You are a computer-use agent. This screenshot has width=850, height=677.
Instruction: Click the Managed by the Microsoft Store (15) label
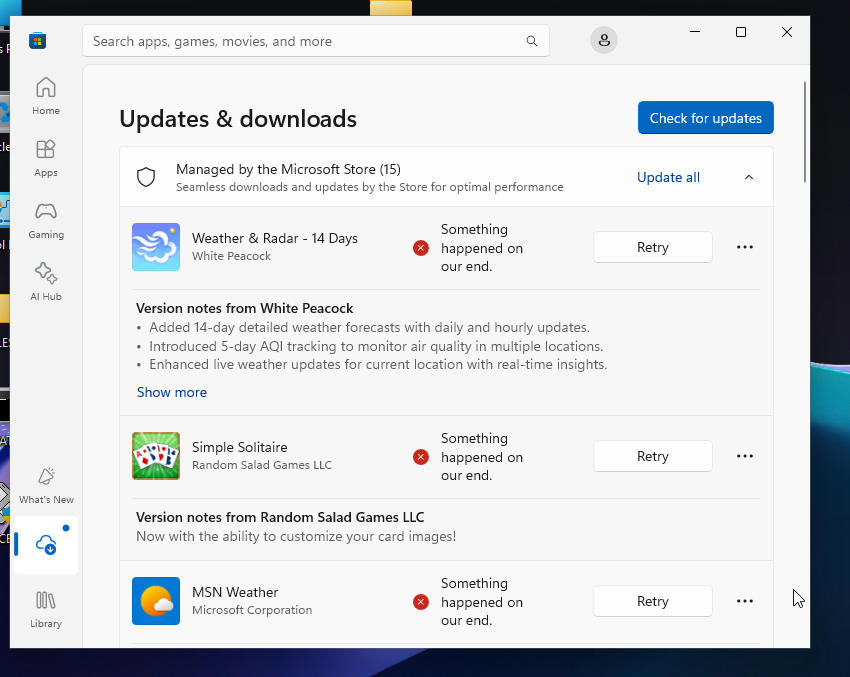pos(288,169)
